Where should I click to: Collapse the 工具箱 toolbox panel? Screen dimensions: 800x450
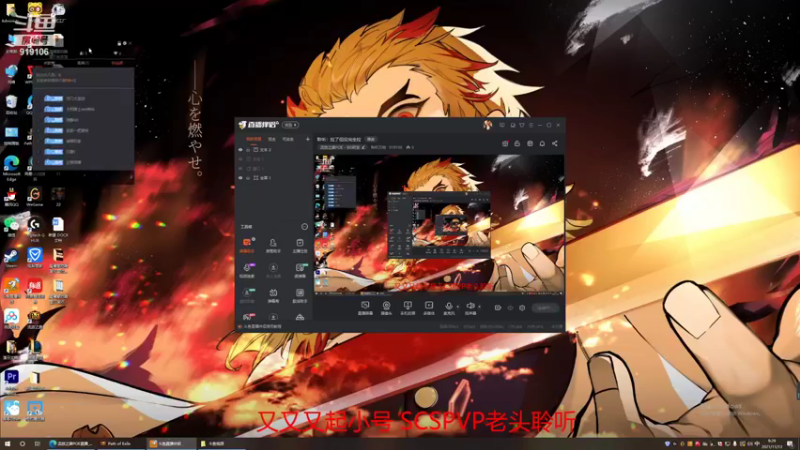tap(305, 227)
